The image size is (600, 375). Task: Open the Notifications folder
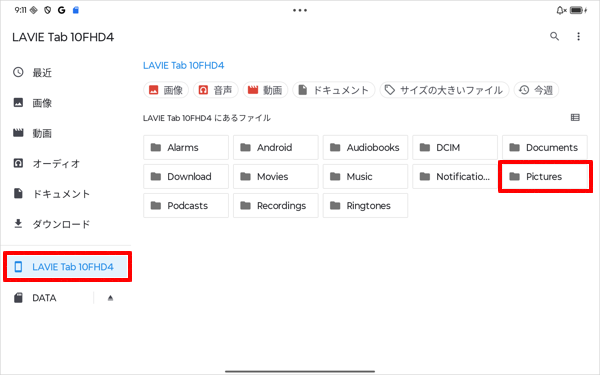click(x=455, y=176)
